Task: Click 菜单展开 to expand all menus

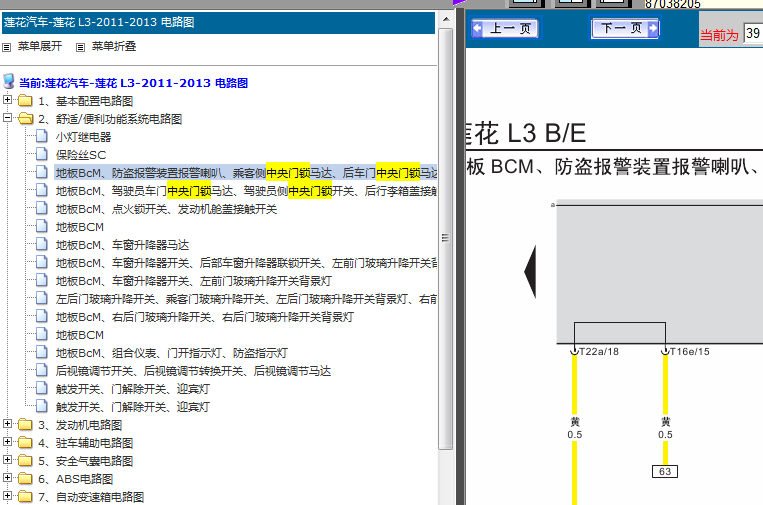Action: (40, 46)
